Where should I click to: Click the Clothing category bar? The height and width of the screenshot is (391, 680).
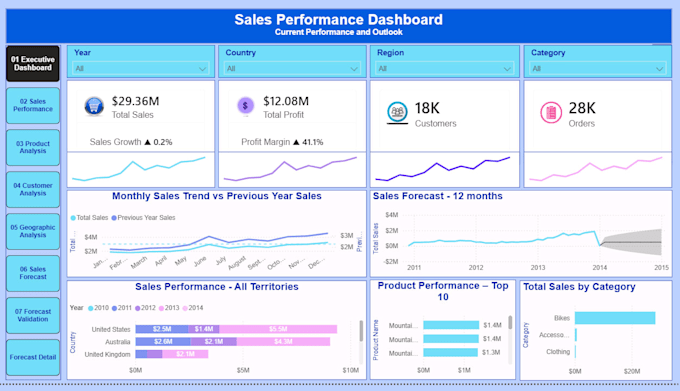tap(575, 352)
